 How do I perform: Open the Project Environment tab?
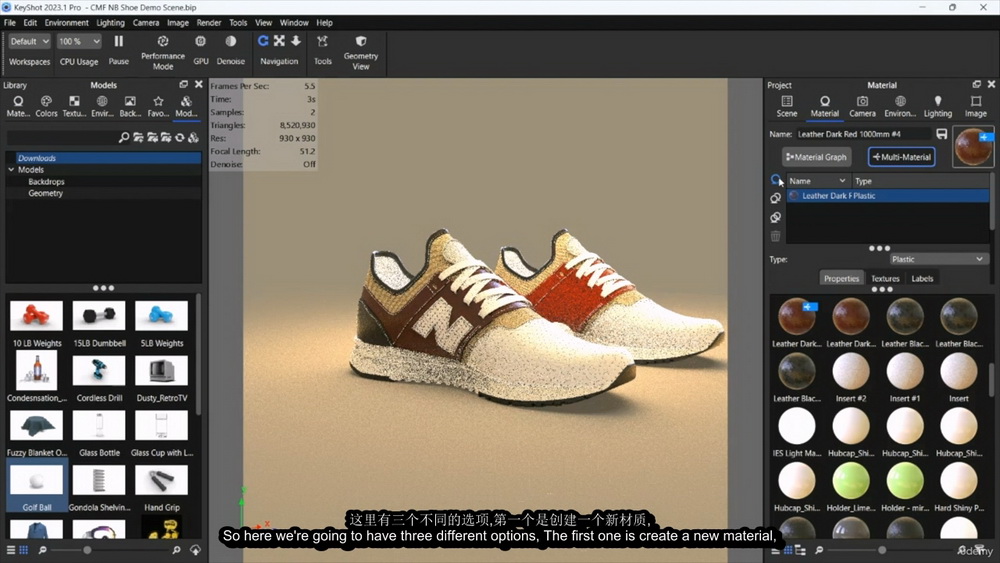(900, 106)
